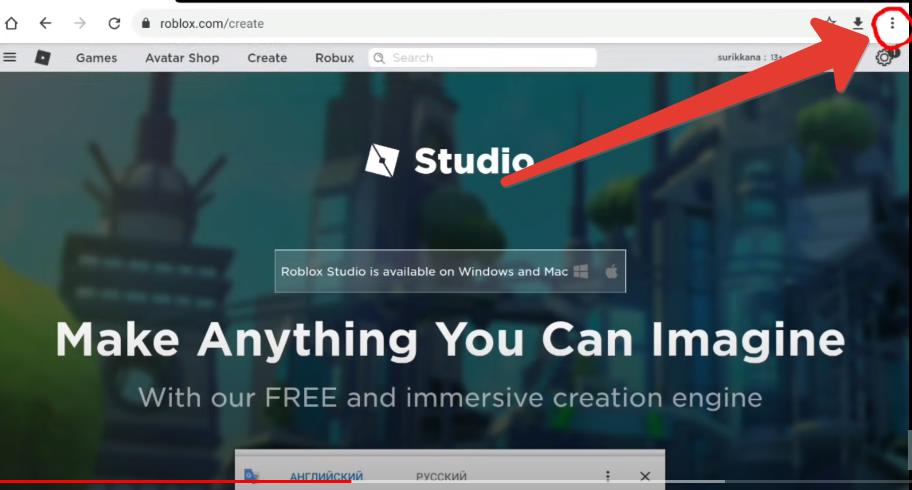Click the lock icon in the address bar
The image size is (912, 490).
click(x=146, y=23)
